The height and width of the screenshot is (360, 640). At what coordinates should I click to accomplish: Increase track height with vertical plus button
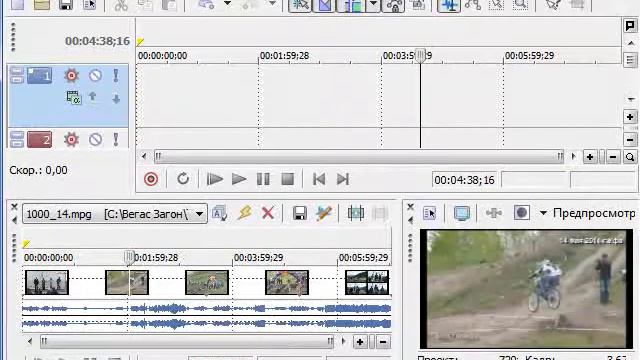(x=630, y=117)
